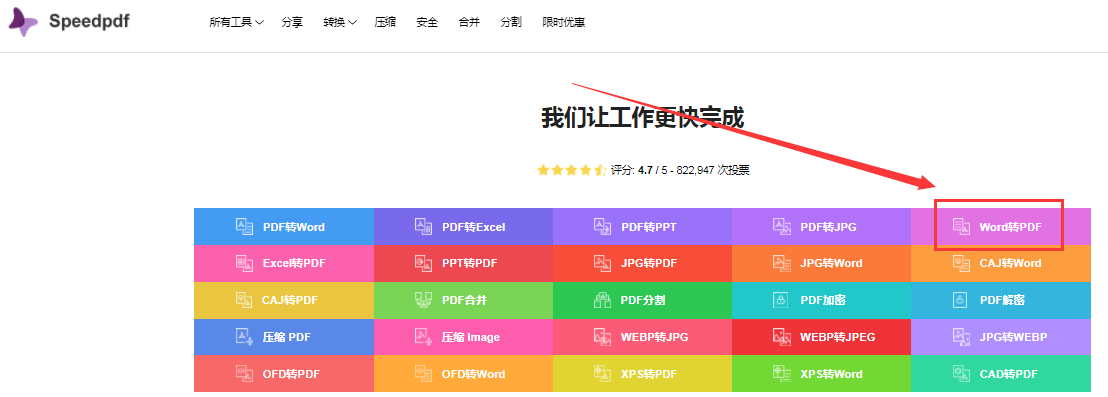Click the PDF转JPG tile icon
This screenshot has width=1108, height=397.
coord(782,226)
